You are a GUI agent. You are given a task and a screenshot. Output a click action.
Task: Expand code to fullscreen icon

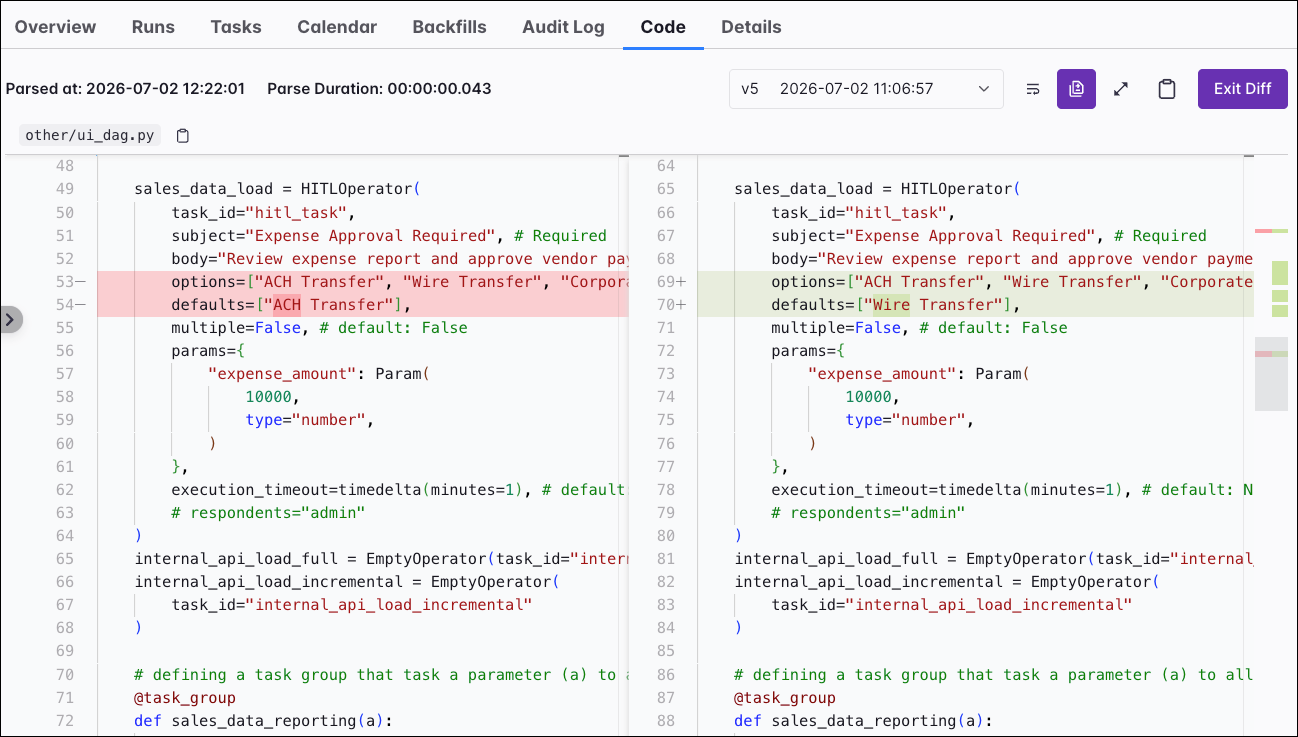click(1121, 89)
